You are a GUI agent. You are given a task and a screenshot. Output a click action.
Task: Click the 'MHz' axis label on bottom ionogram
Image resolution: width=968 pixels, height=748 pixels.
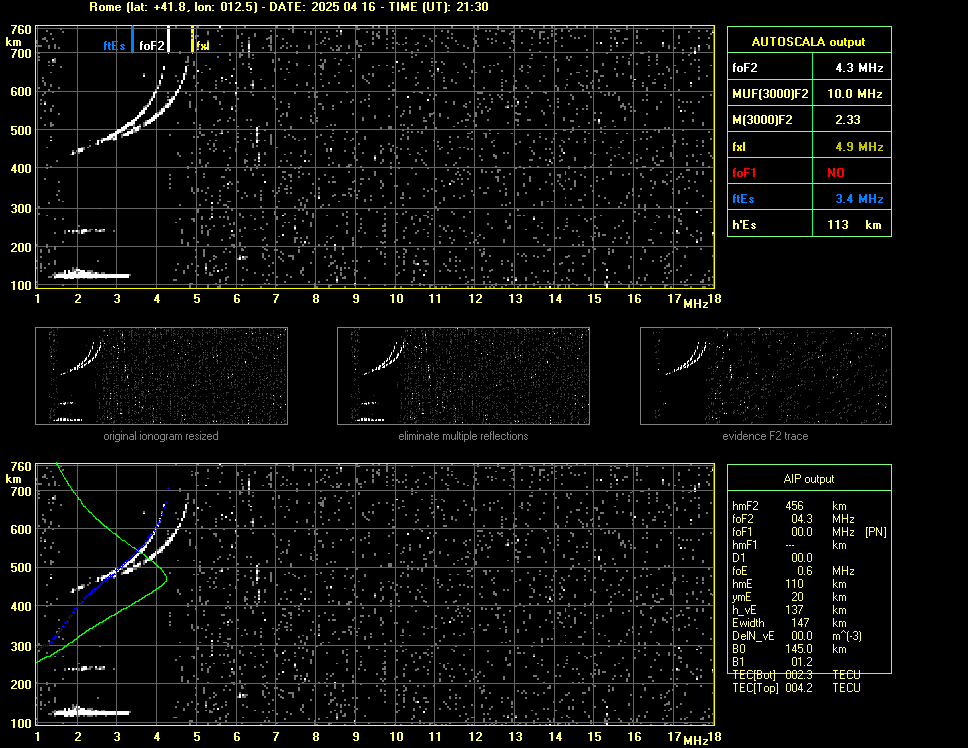tap(695, 740)
